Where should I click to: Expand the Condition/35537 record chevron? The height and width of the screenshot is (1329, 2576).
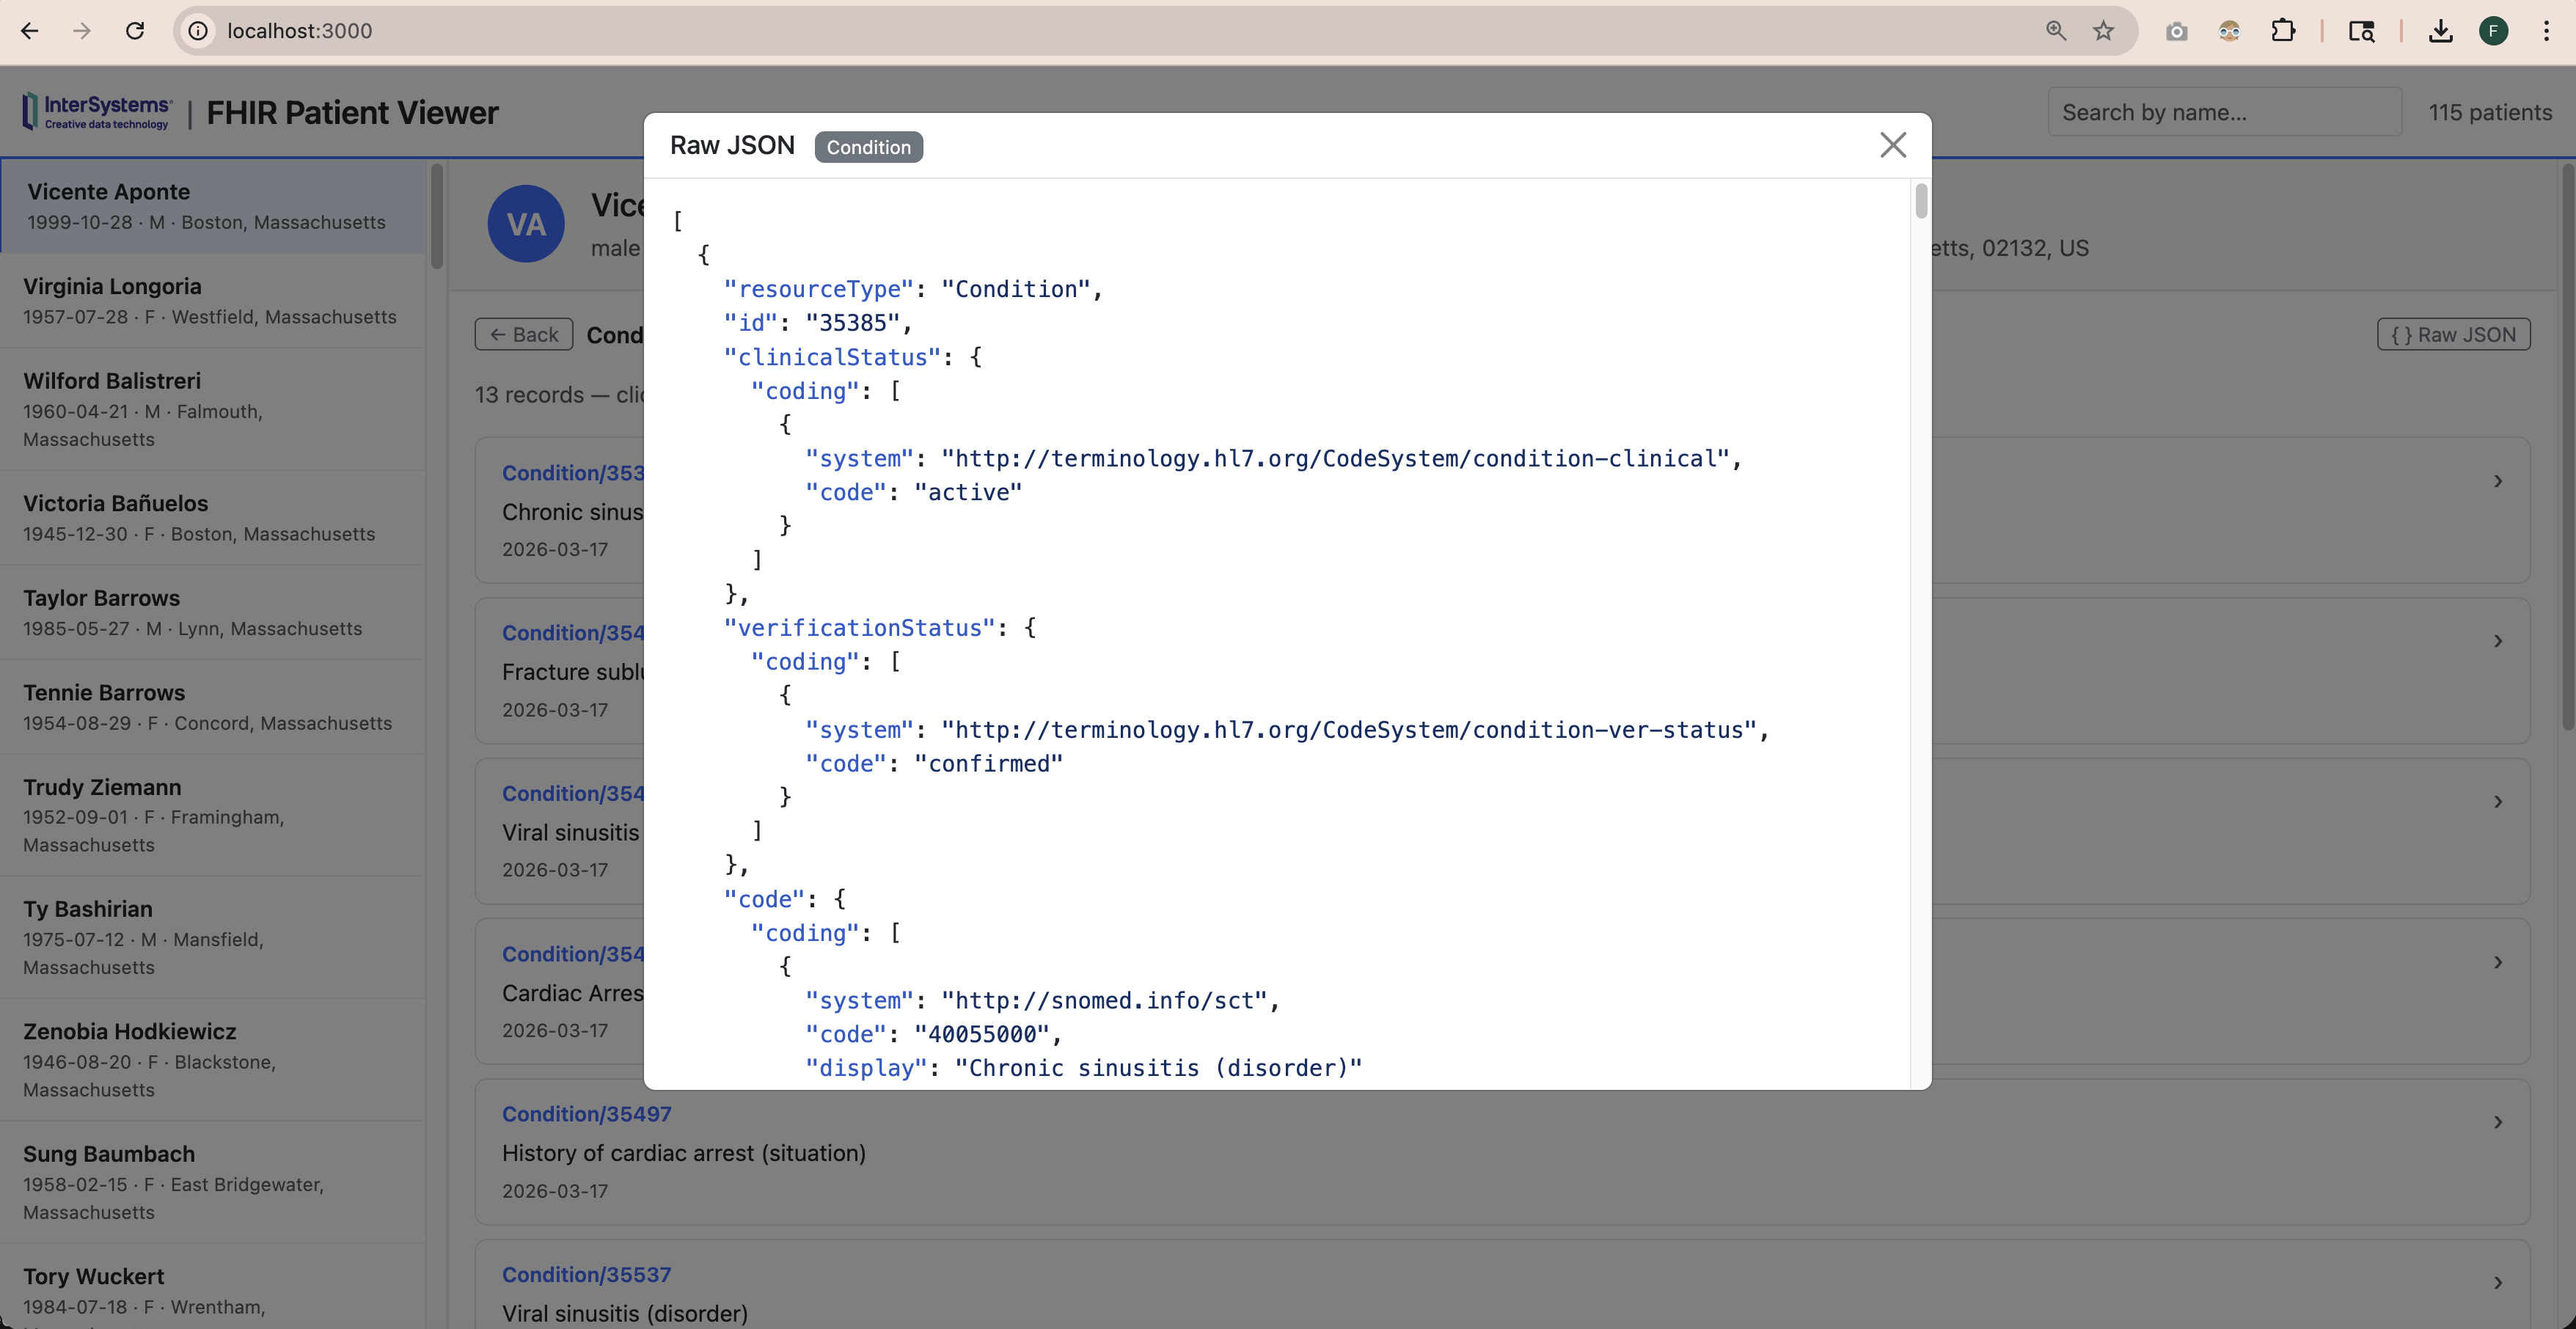(x=2498, y=1283)
